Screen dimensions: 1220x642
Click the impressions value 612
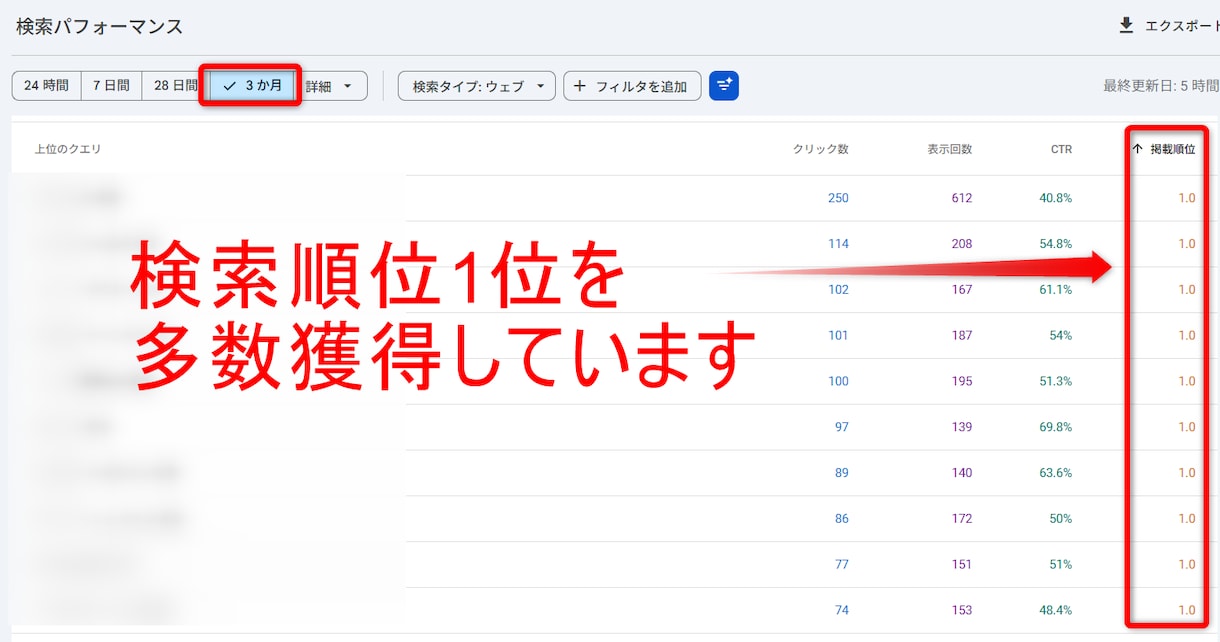click(x=962, y=198)
